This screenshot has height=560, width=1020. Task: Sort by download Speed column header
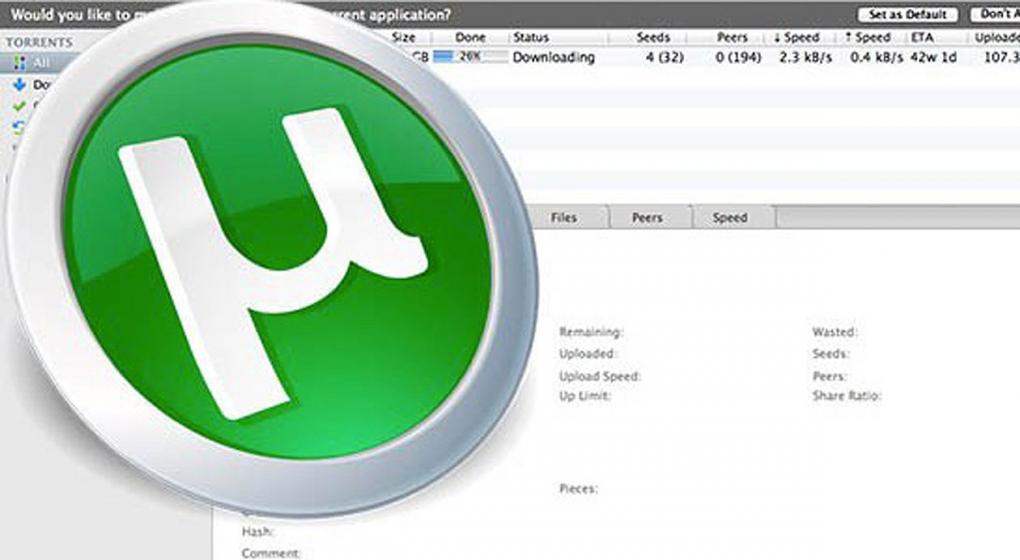pos(797,37)
